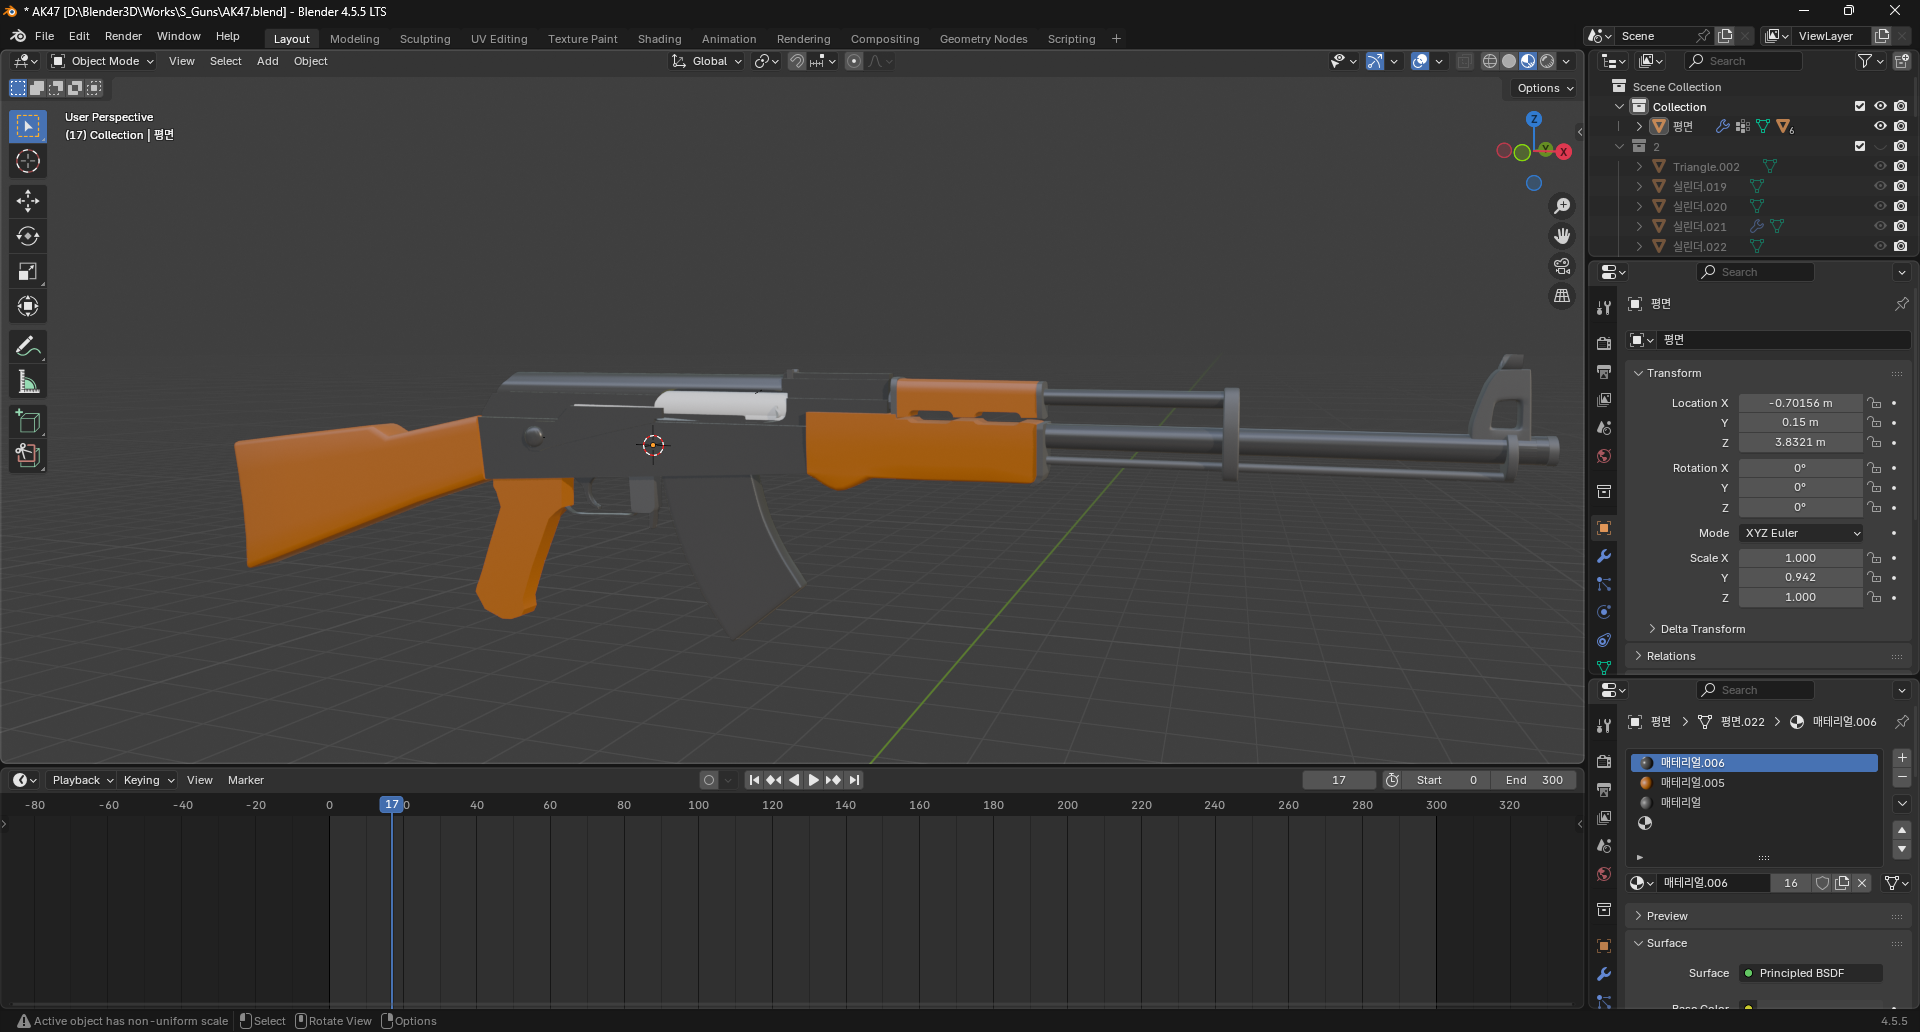Select the Move tool
The height and width of the screenshot is (1032, 1920).
(x=28, y=201)
